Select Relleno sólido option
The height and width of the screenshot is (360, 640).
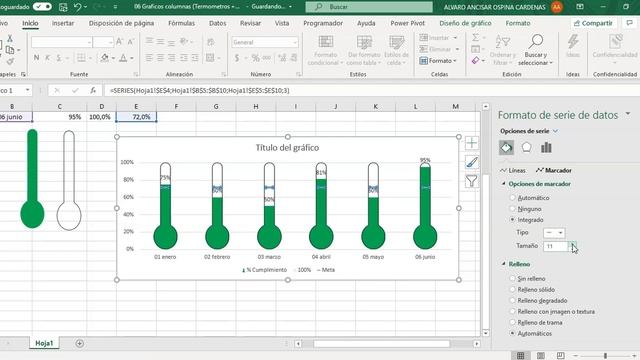[512, 289]
